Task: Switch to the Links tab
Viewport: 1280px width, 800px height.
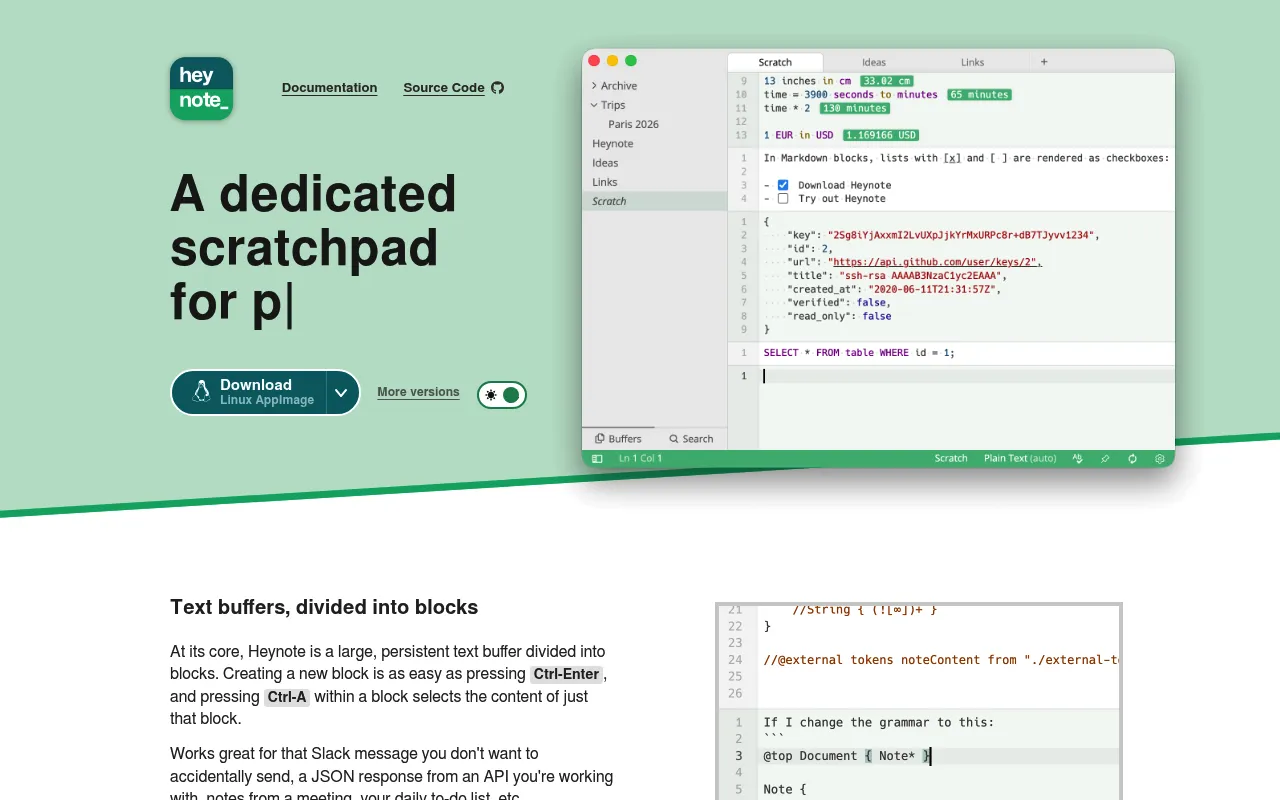Action: click(973, 62)
